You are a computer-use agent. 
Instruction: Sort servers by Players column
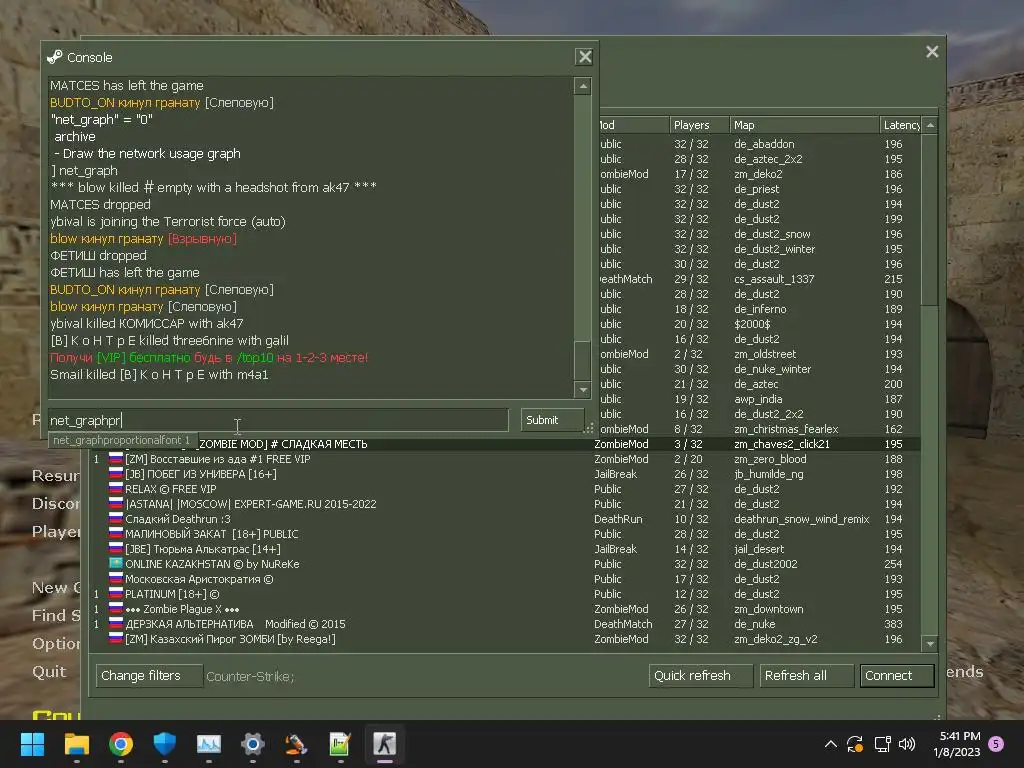[x=699, y=125]
